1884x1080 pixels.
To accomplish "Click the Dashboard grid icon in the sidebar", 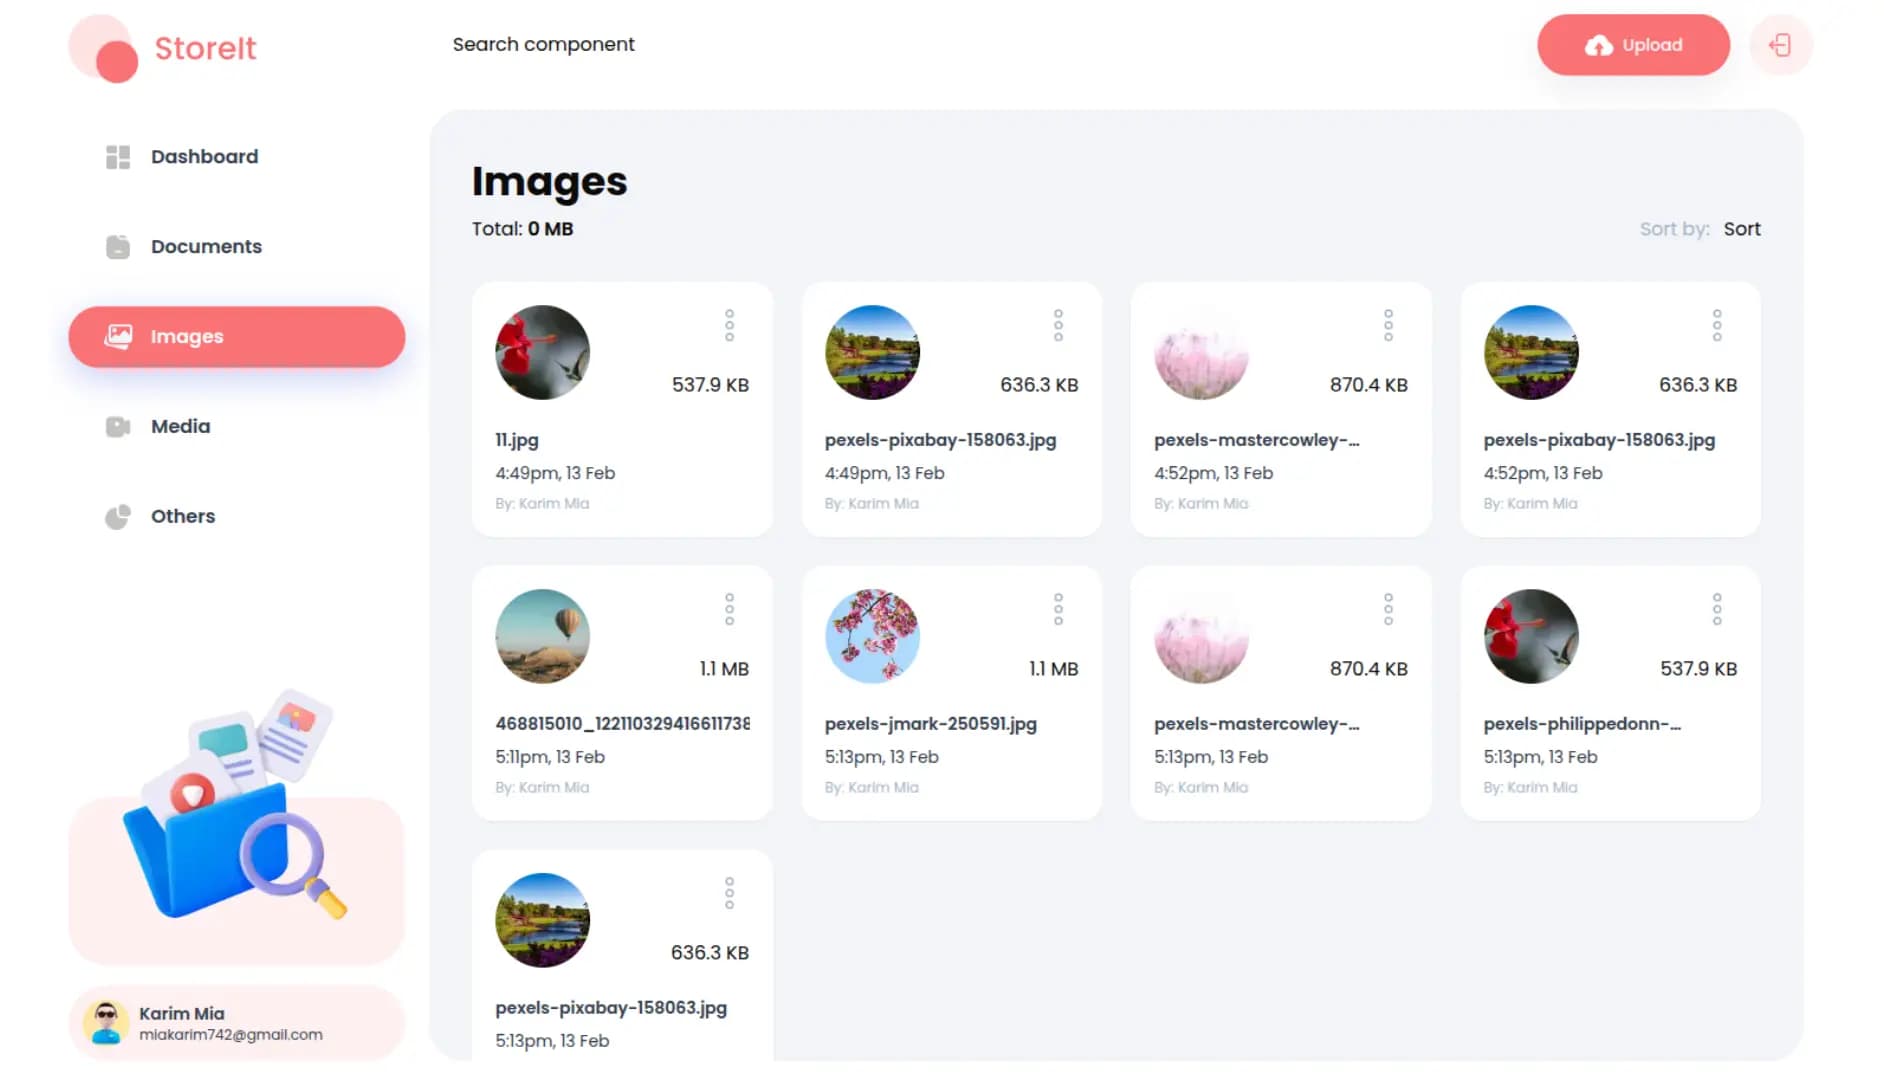I will click(x=118, y=157).
